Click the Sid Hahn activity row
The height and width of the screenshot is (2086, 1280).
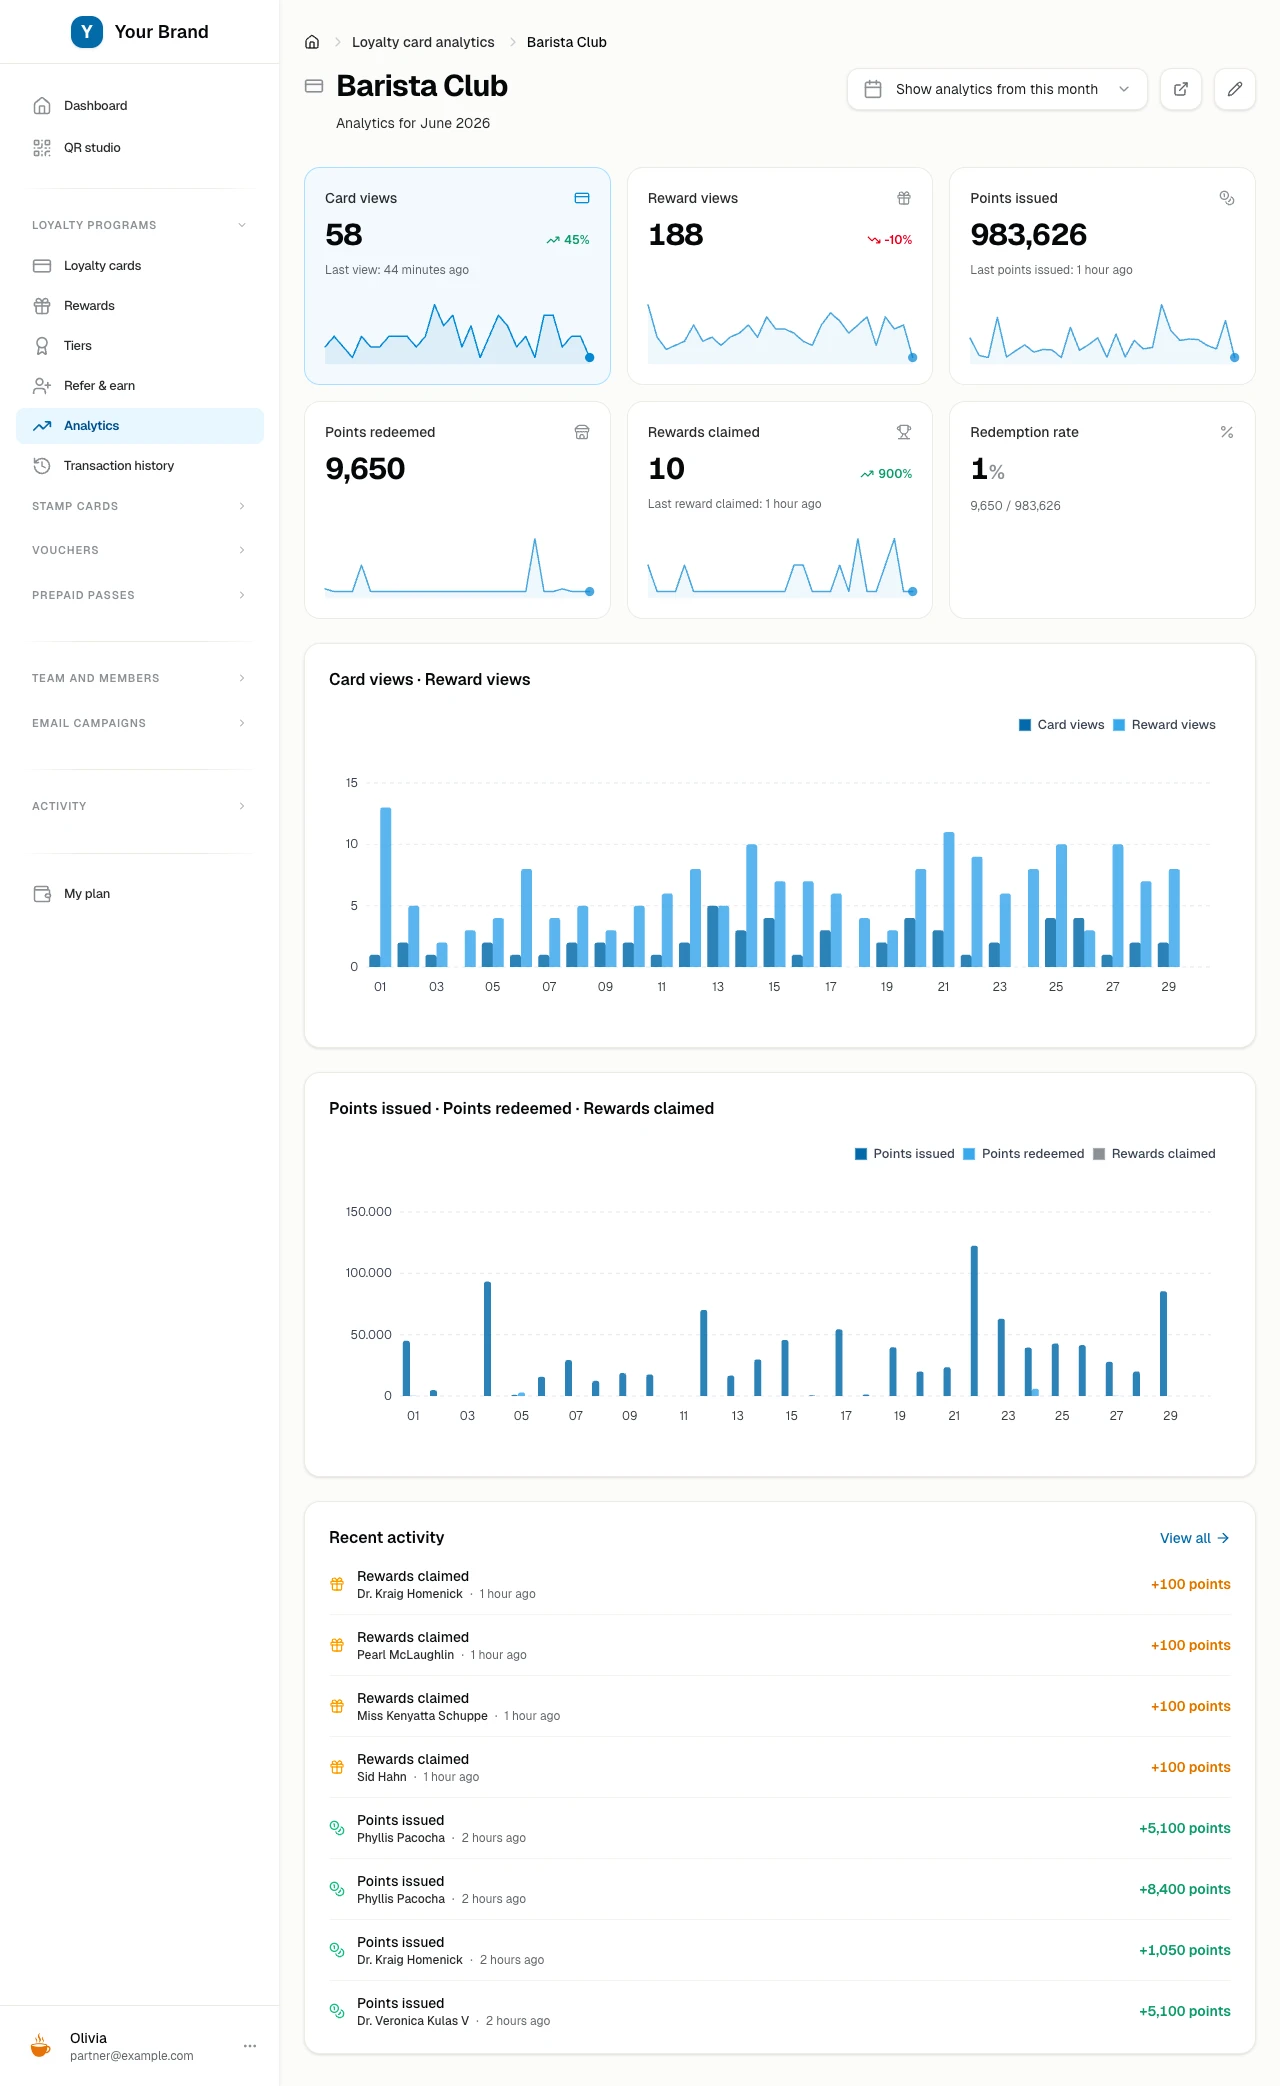[780, 1767]
